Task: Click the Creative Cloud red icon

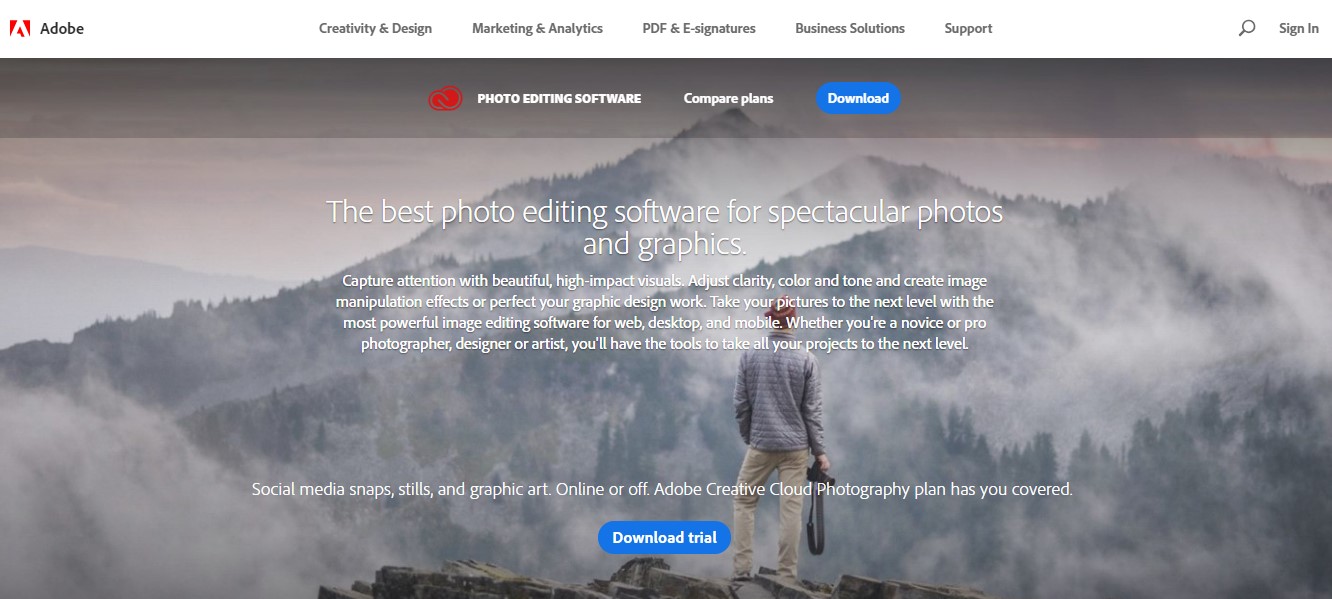Action: [x=445, y=98]
